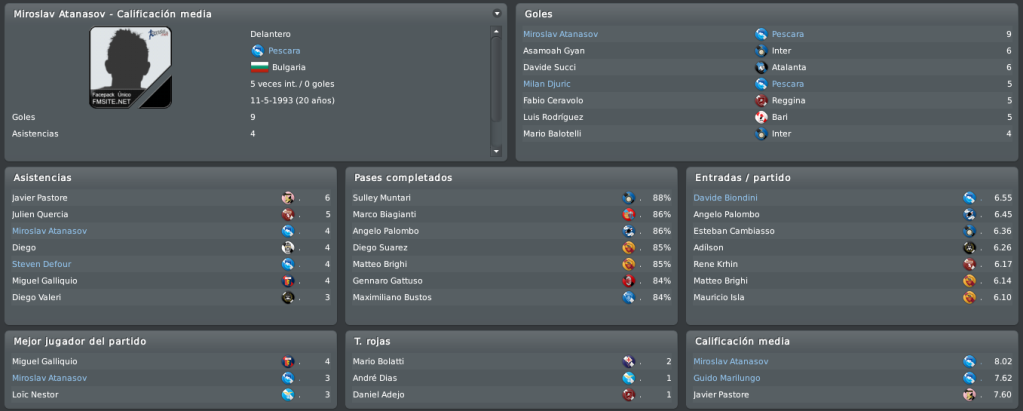This screenshot has width=1023, height=411.
Task: Click Reggina badge beside Fabio Ceravolo
Action: click(x=761, y=100)
